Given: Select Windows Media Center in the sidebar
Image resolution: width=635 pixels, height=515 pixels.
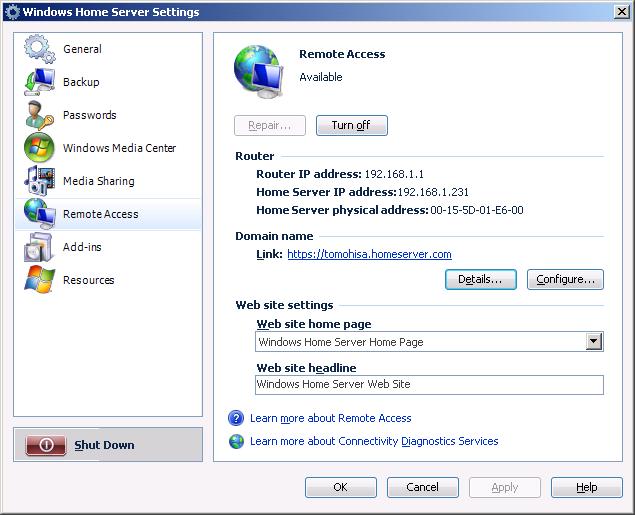Looking at the screenshot, I should [108, 148].
